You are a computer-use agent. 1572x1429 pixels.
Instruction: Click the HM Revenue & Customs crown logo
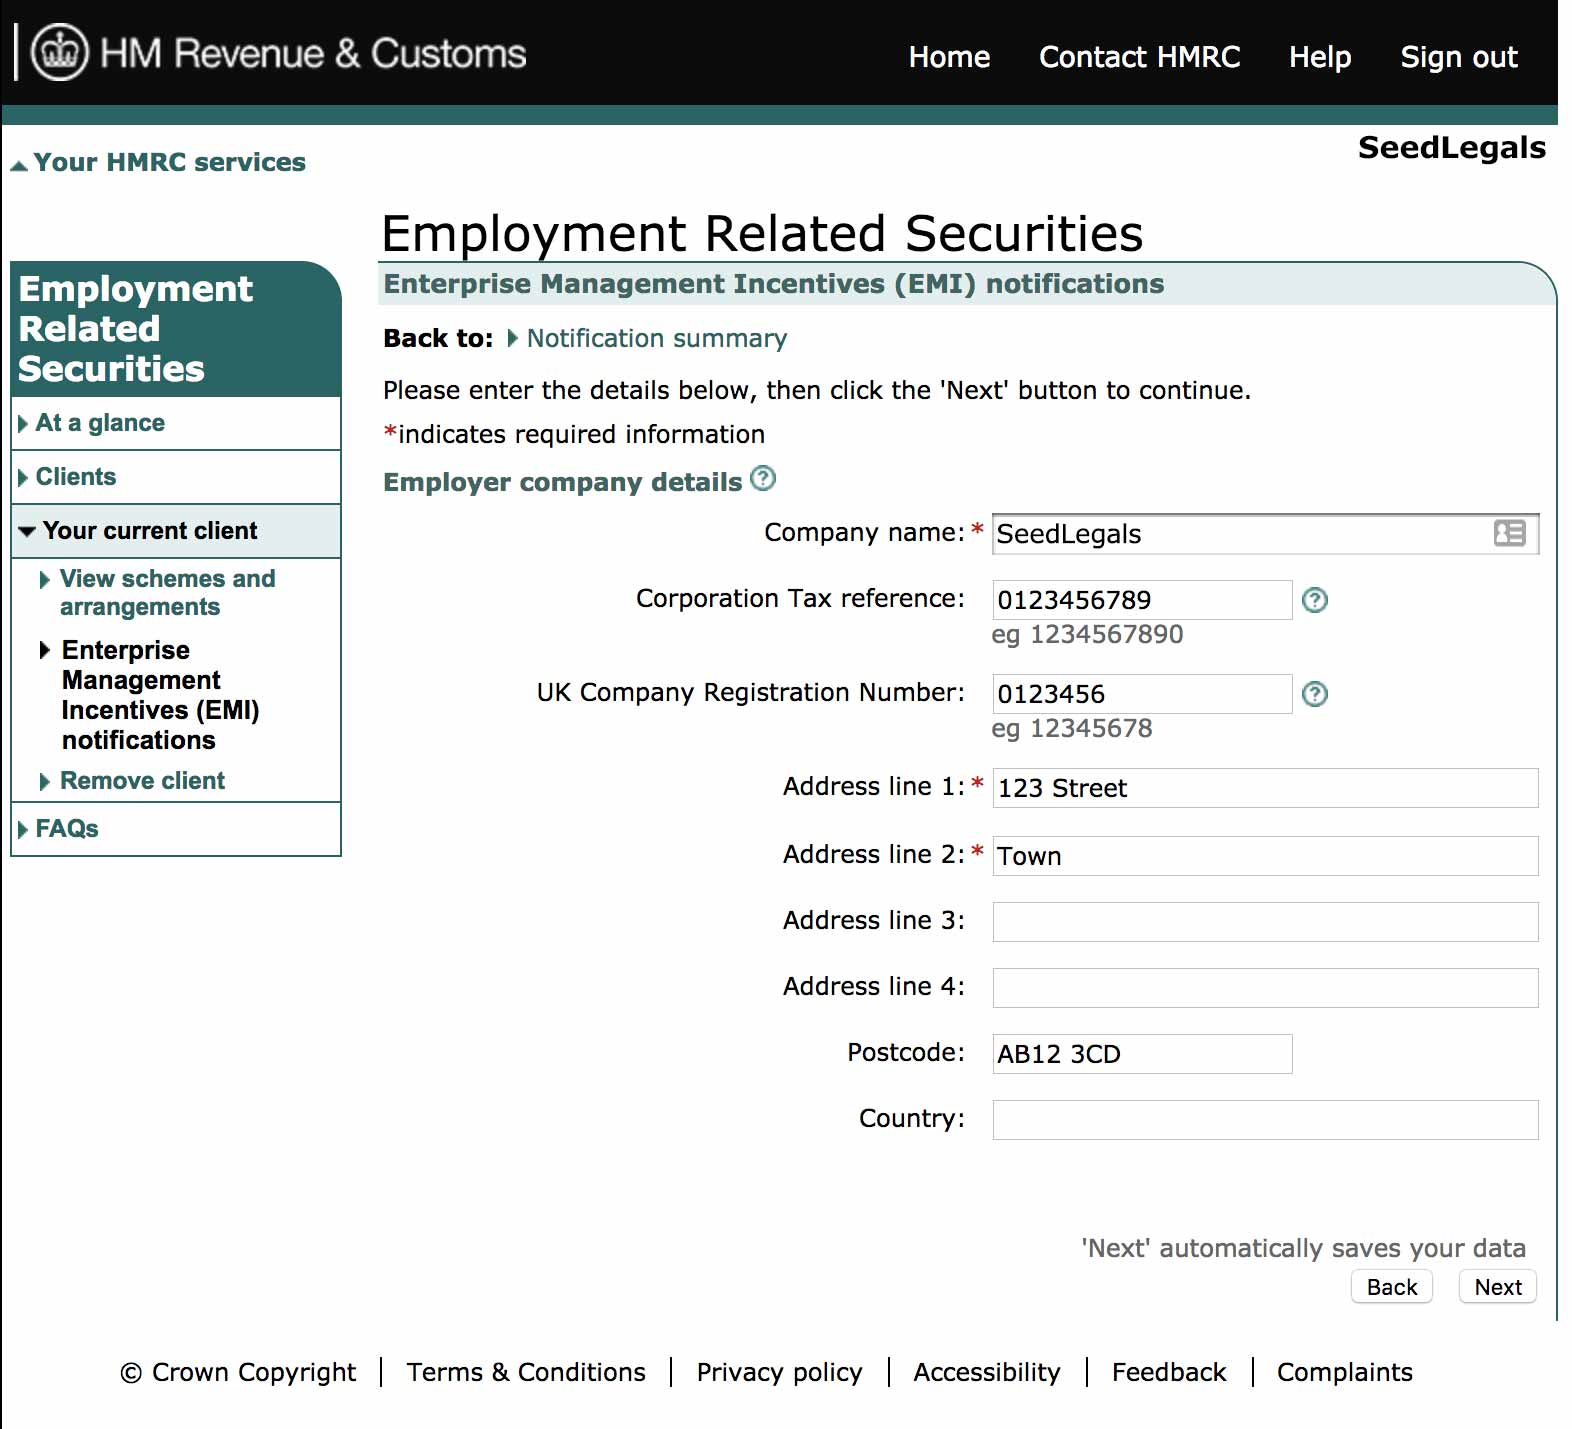pos(60,52)
